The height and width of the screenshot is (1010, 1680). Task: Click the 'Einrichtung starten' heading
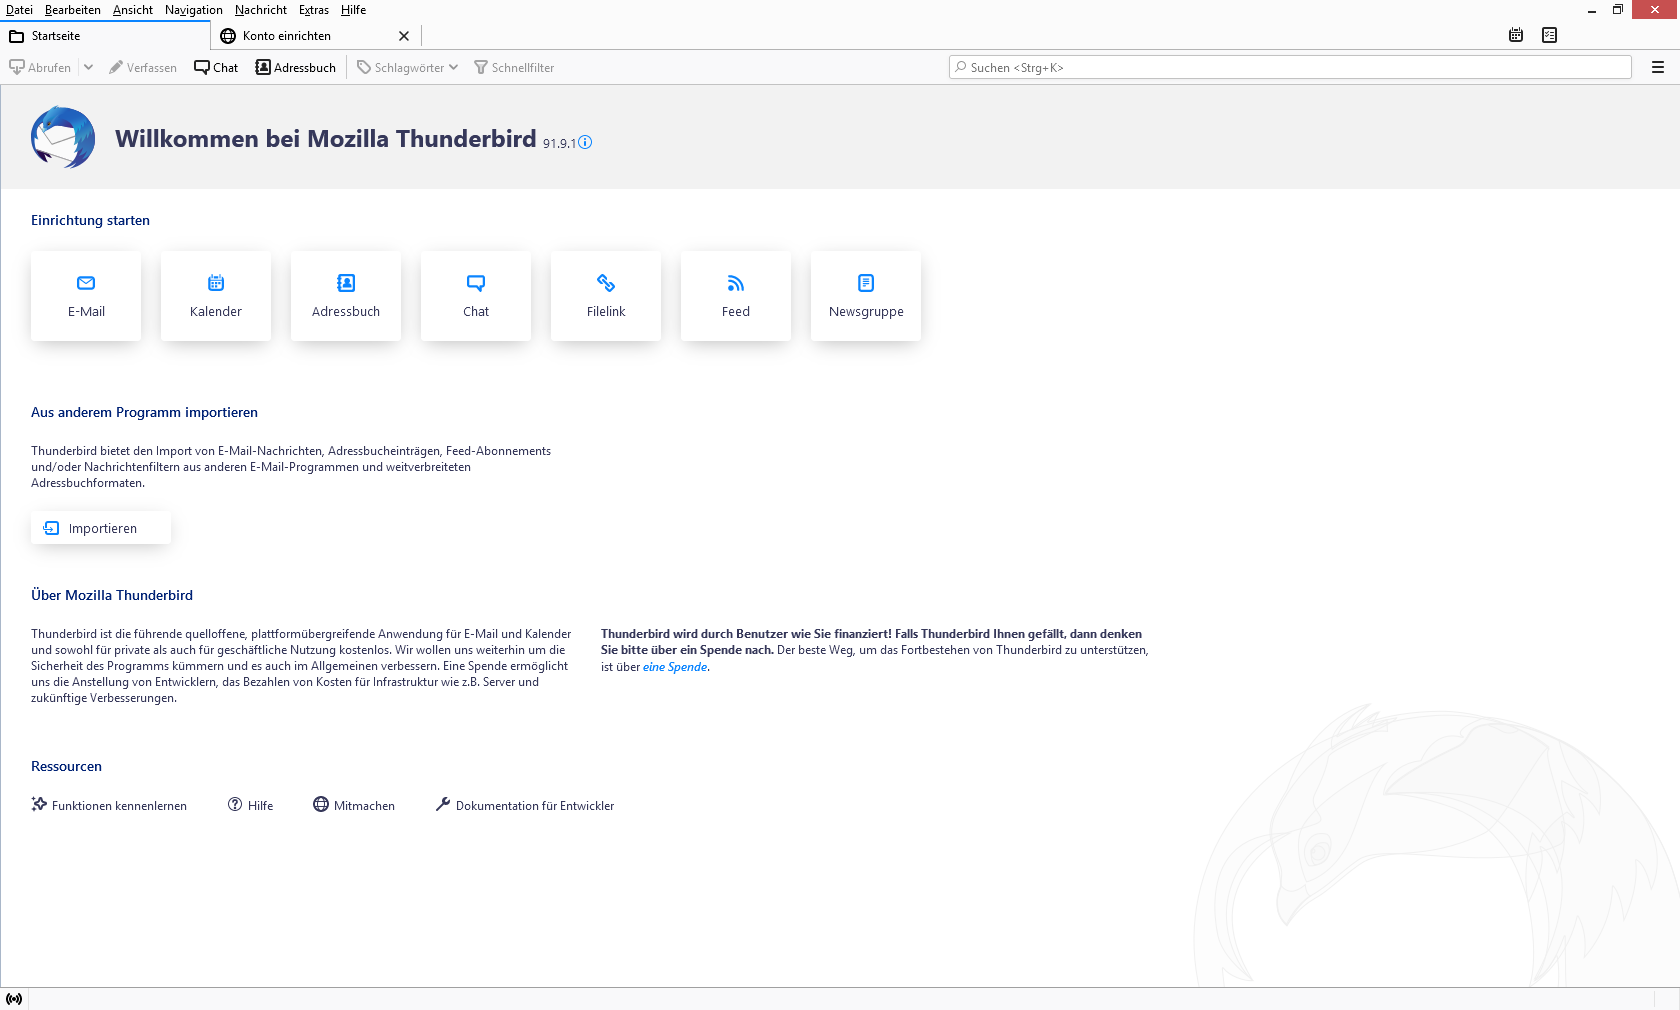[90, 220]
